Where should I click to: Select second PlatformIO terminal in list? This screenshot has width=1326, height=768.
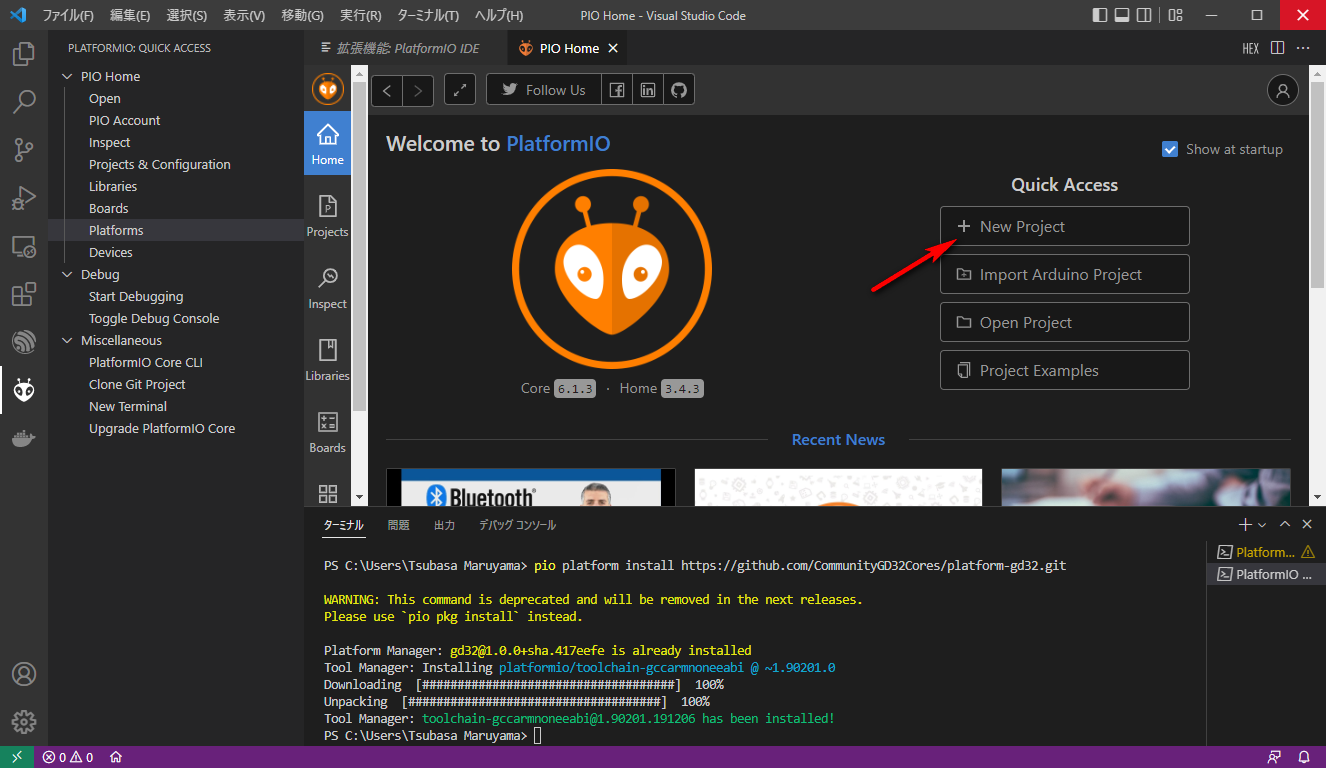click(1265, 574)
